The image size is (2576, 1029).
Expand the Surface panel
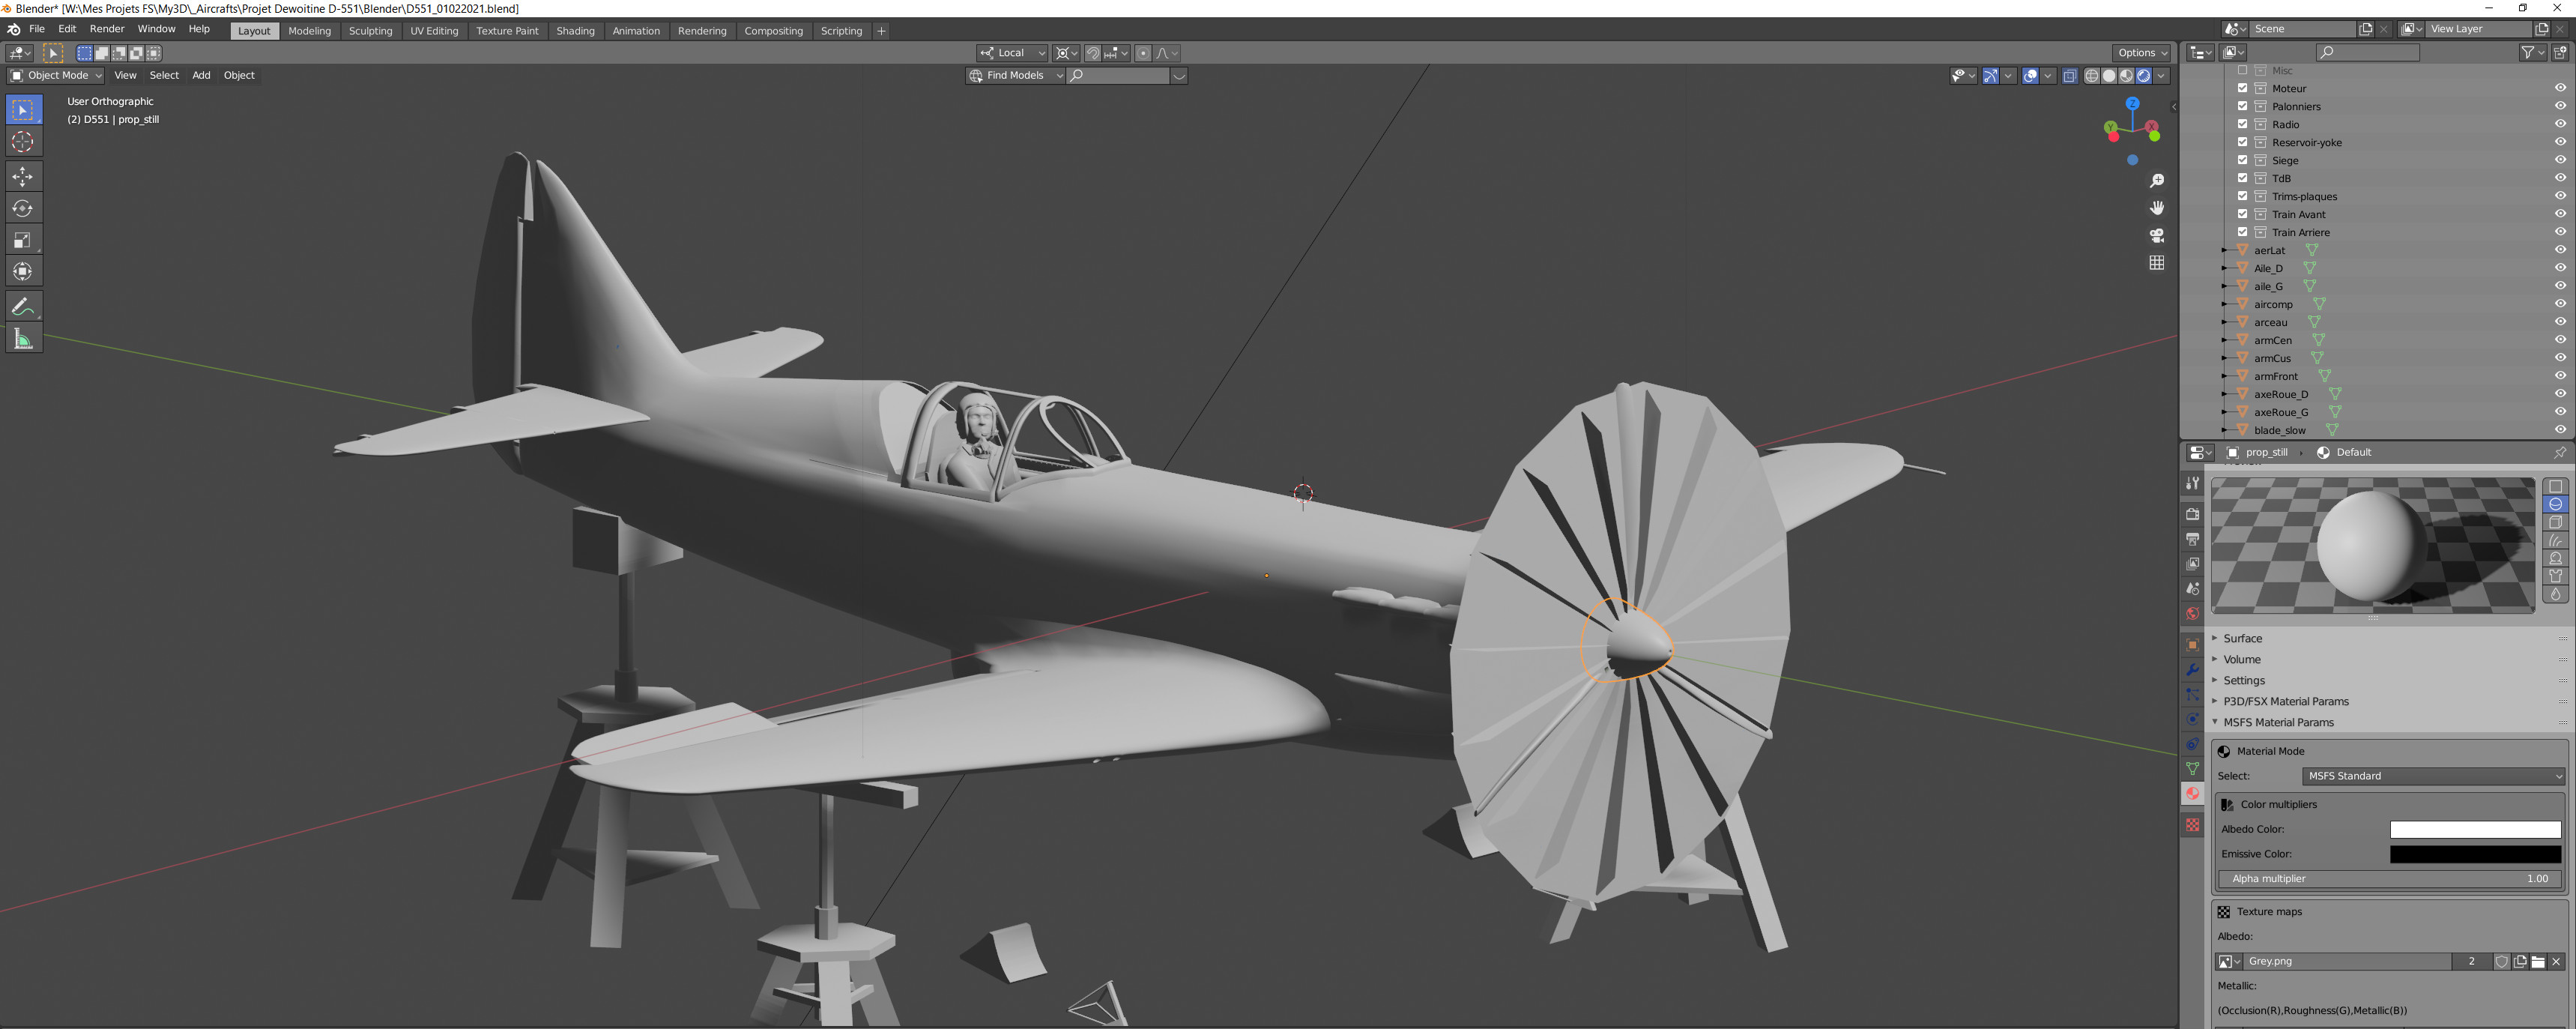(x=2242, y=638)
